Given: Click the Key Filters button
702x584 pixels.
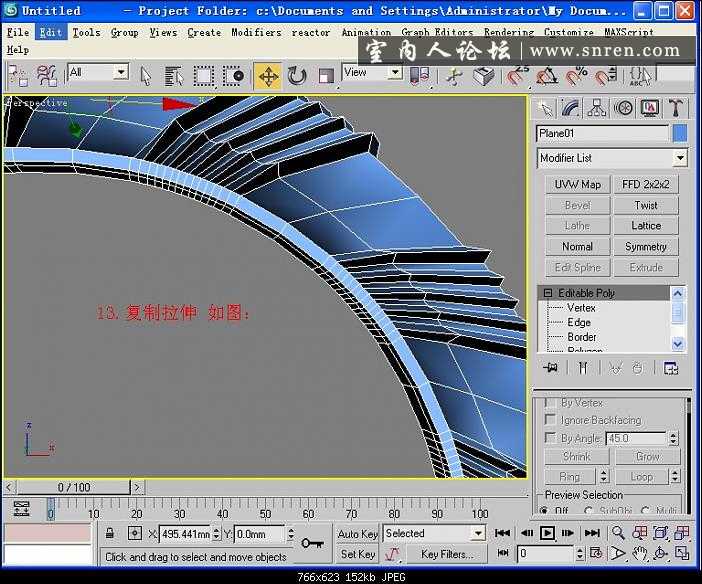Looking at the screenshot, I should point(446,554).
